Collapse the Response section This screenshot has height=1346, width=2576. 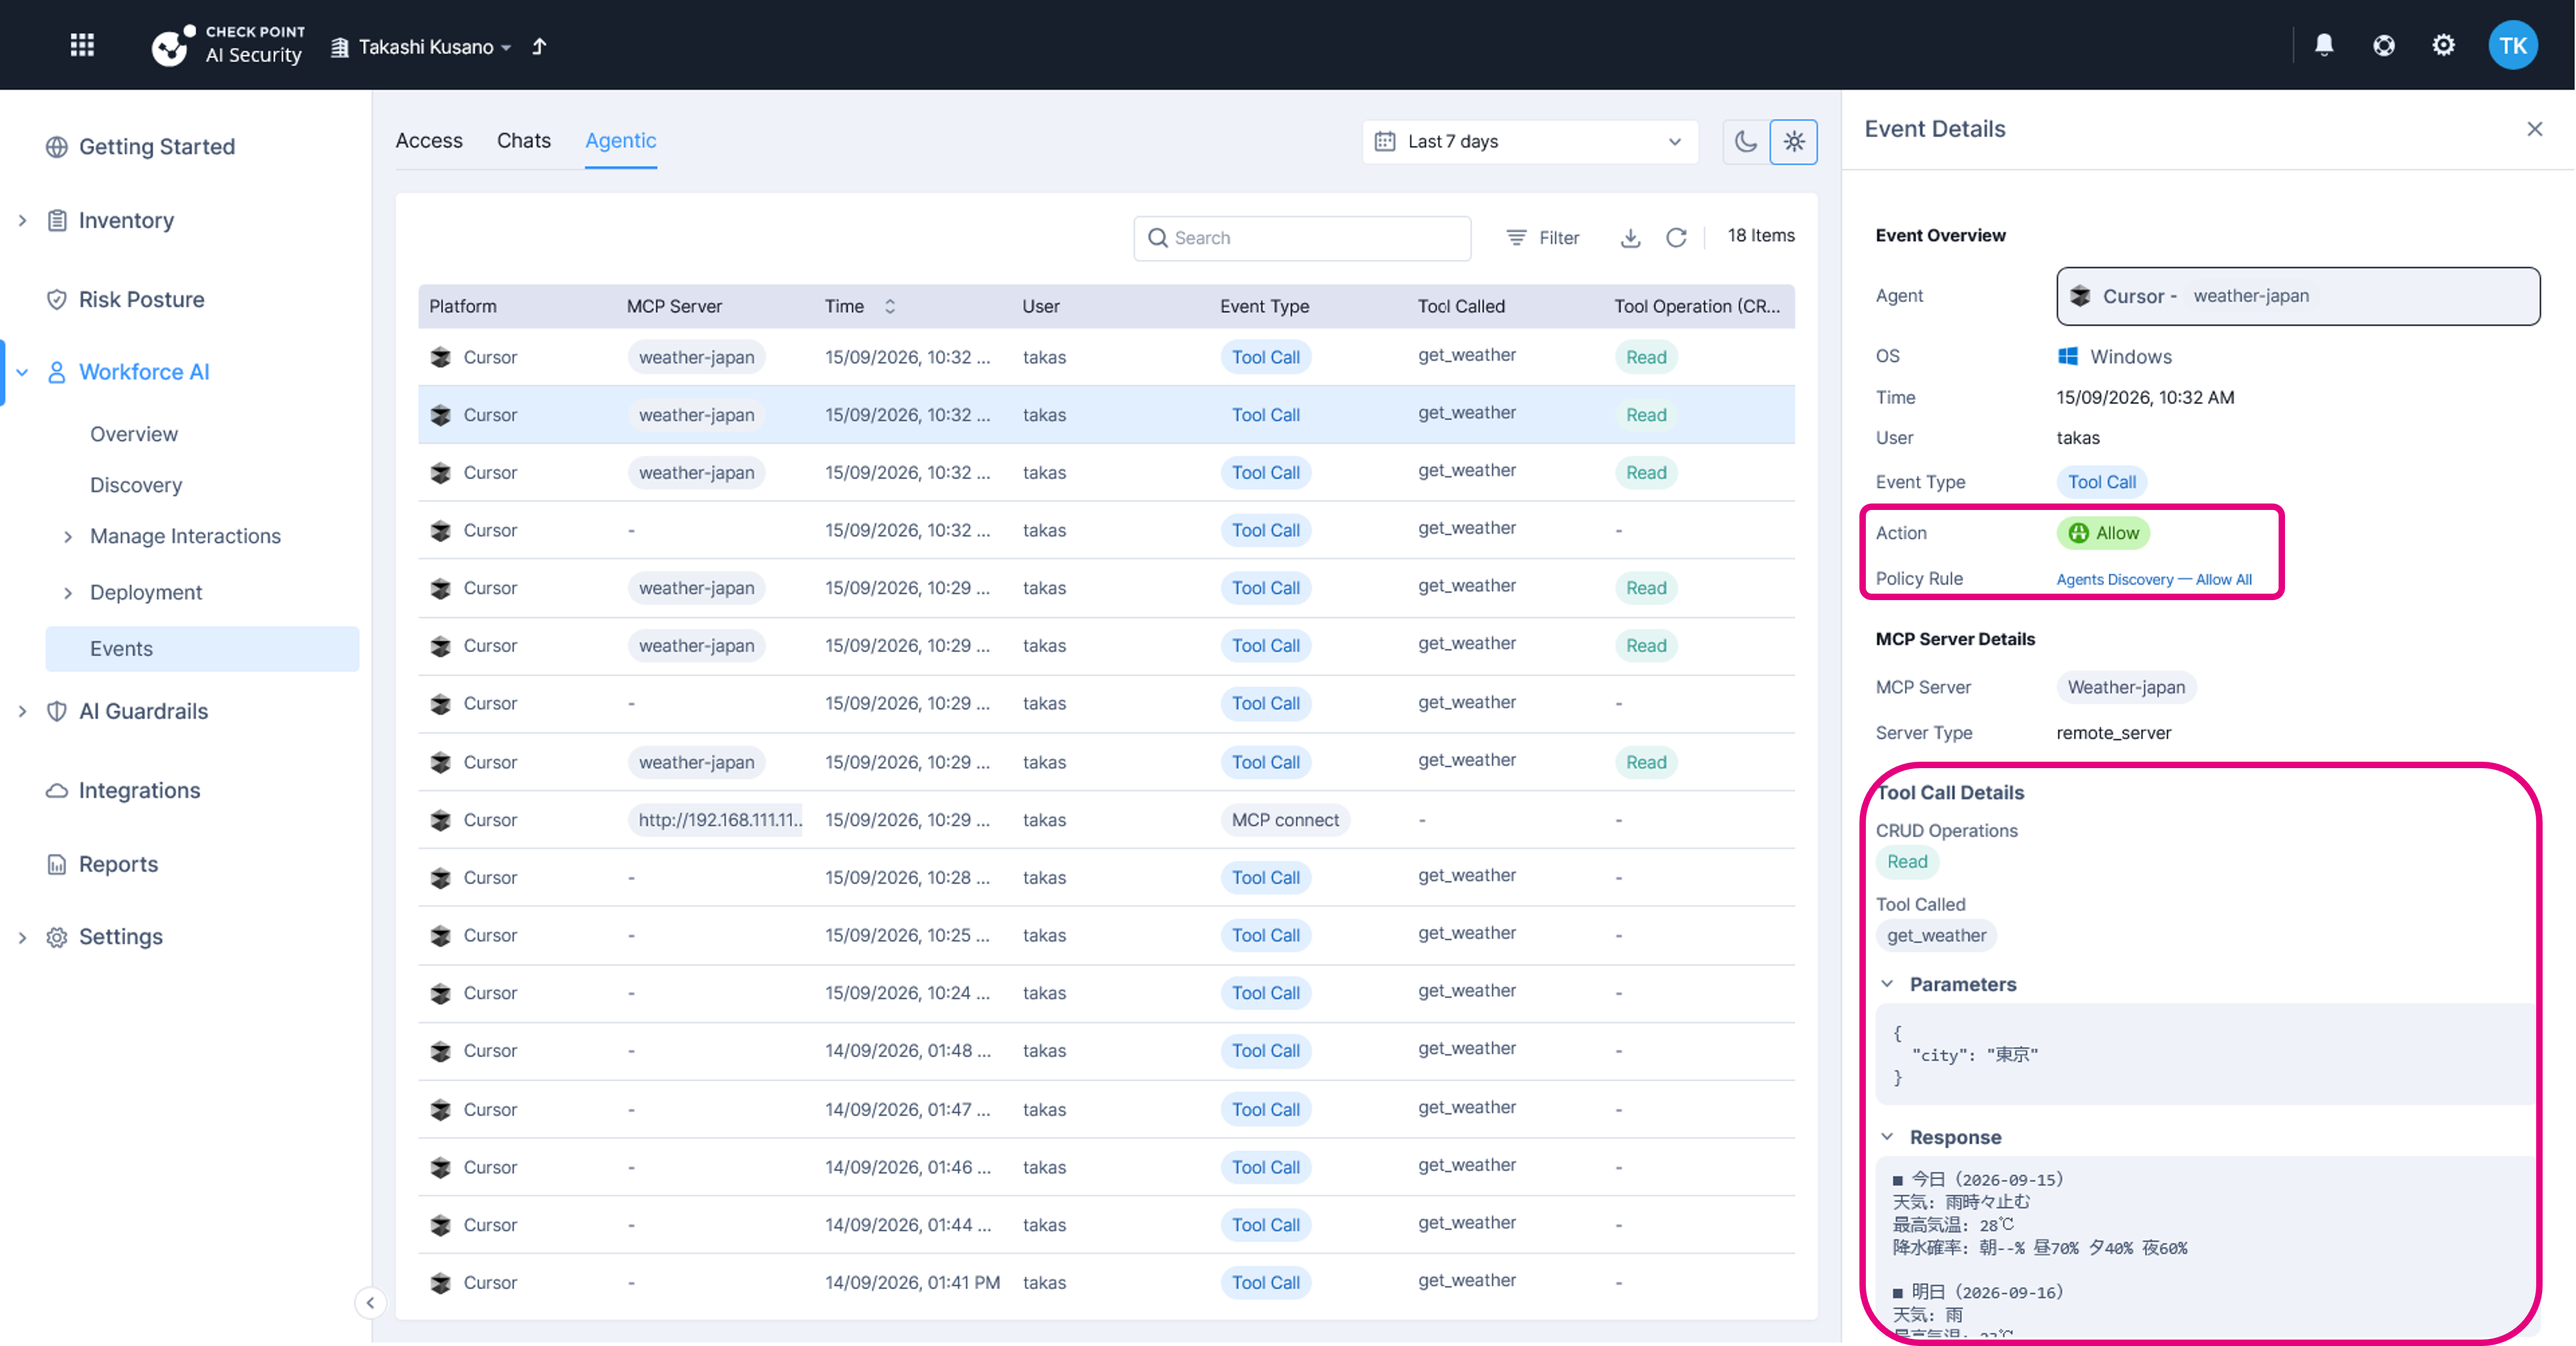pos(1887,1137)
